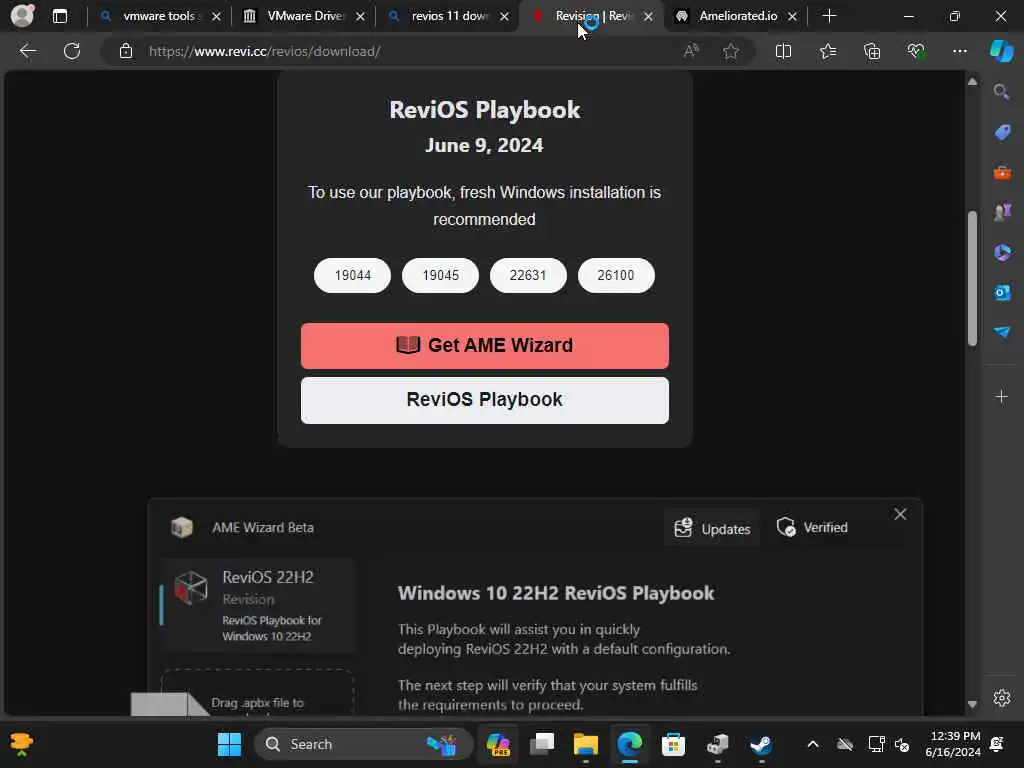The height and width of the screenshot is (768, 1024).
Task: Open sidebar Outlook icon
Action: [x=1002, y=292]
